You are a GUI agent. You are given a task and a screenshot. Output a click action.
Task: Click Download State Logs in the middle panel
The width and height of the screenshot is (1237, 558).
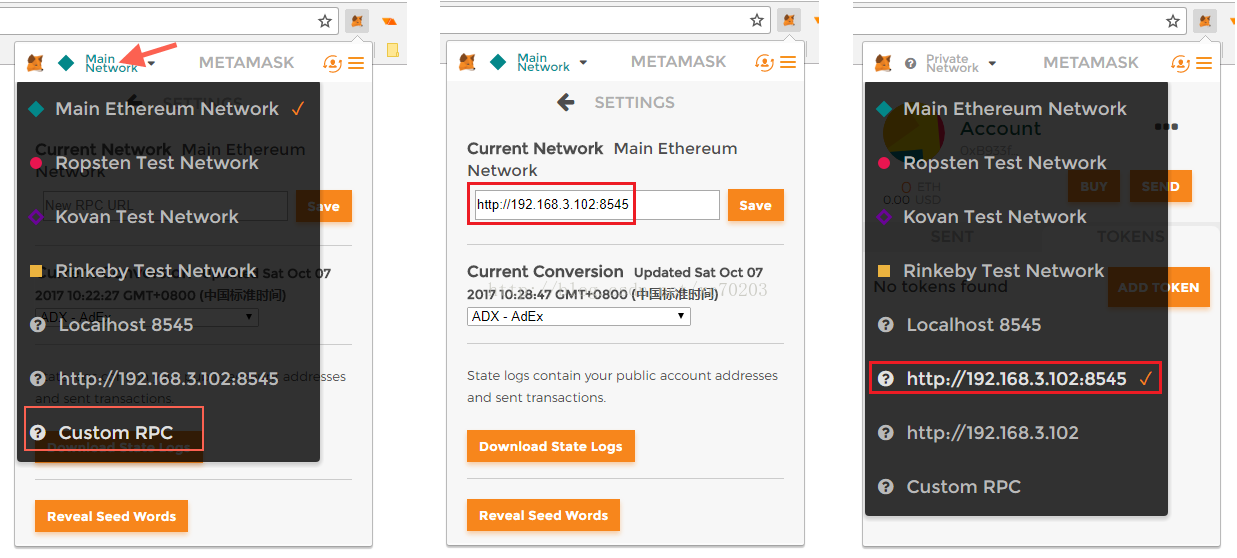tap(550, 446)
